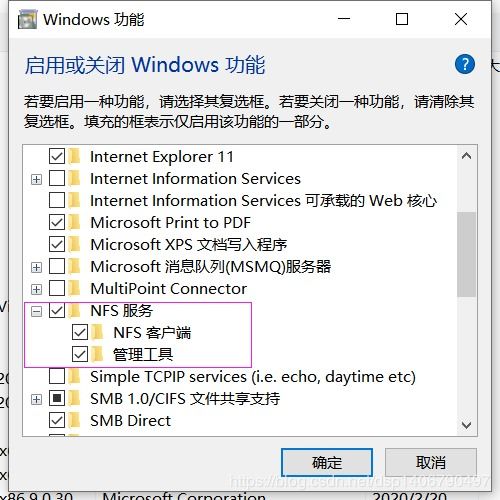Image resolution: width=500 pixels, height=500 pixels.
Task: Click the folder icon beside Internet Explorer 11
Action: [x=75, y=156]
